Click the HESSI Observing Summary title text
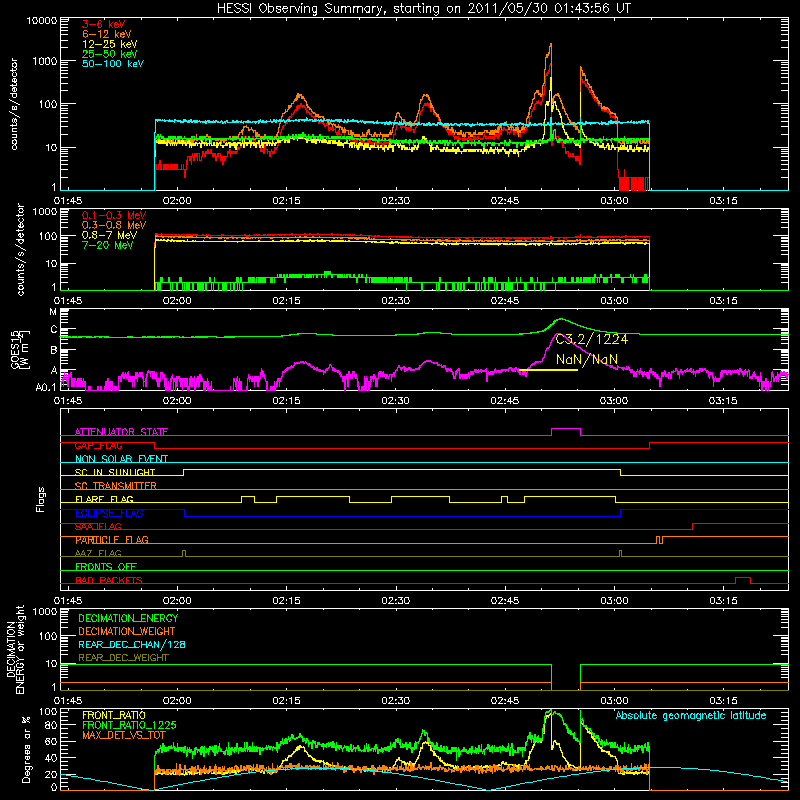 pyautogui.click(x=423, y=9)
